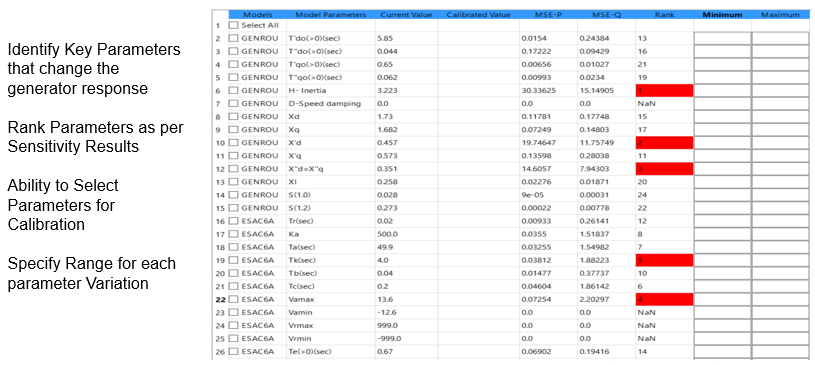Check the T''qo(>0)(sec) row checkbox
The height and width of the screenshot is (365, 815).
tap(233, 77)
